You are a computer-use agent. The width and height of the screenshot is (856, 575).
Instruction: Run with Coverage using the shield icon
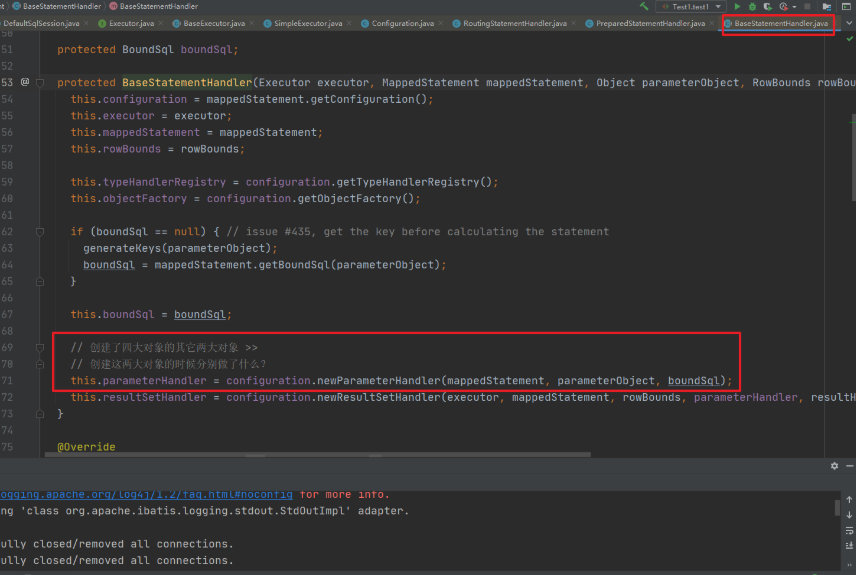tap(768, 7)
